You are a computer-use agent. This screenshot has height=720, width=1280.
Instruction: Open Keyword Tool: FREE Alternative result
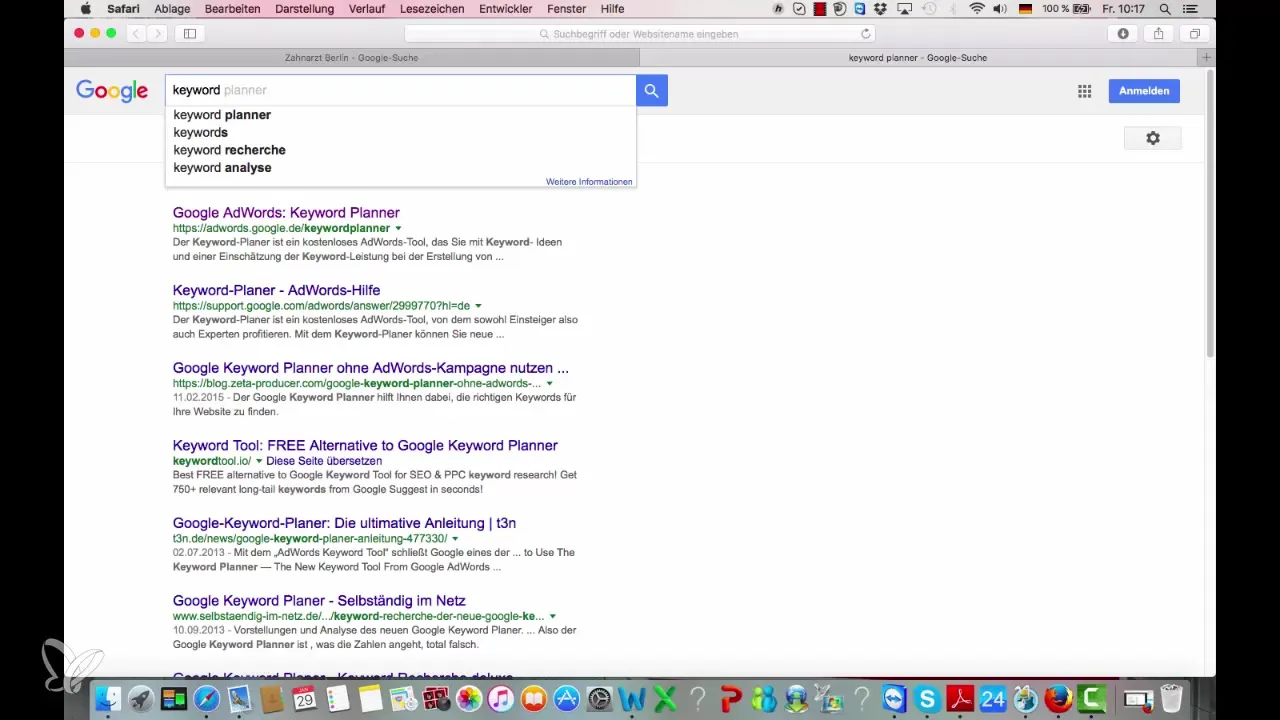(x=365, y=446)
